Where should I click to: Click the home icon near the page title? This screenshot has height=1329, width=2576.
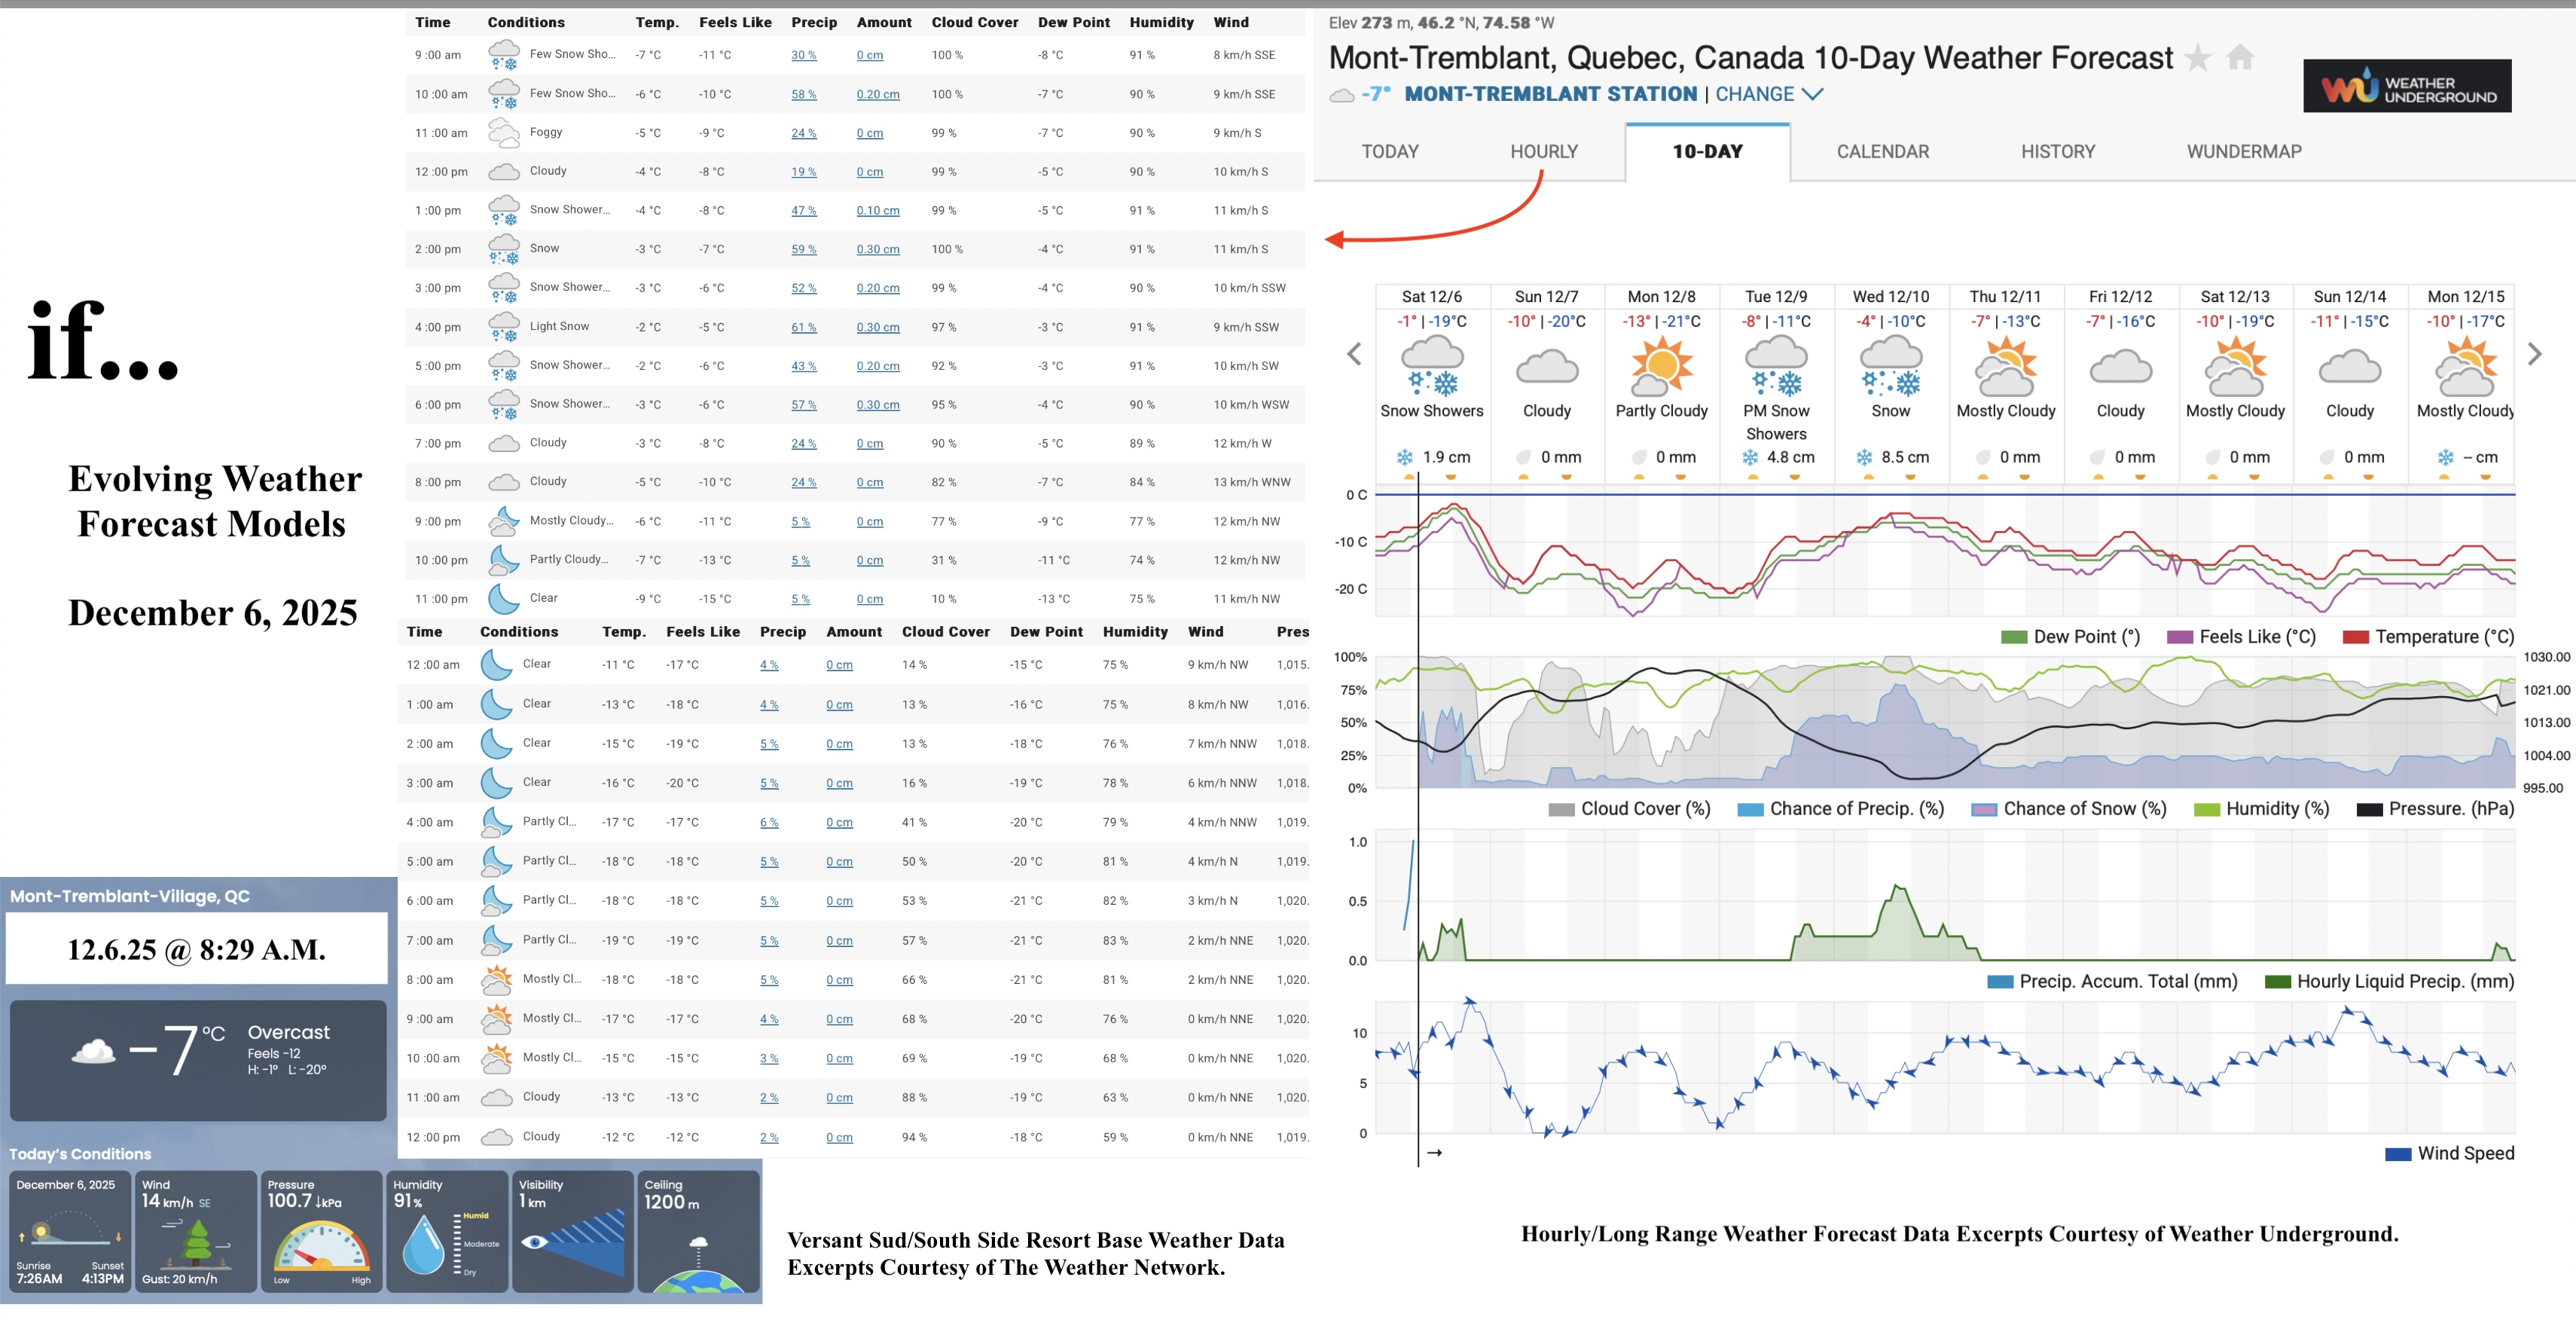[2241, 58]
